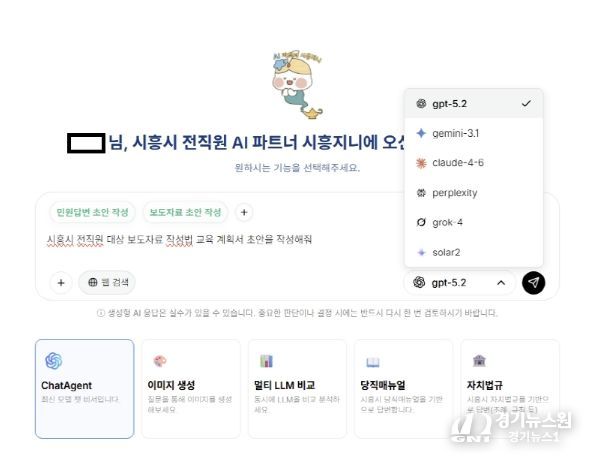Collapse the gpt-5.2 model selector chevron
Image resolution: width=591 pixels, height=463 pixels.
501,283
